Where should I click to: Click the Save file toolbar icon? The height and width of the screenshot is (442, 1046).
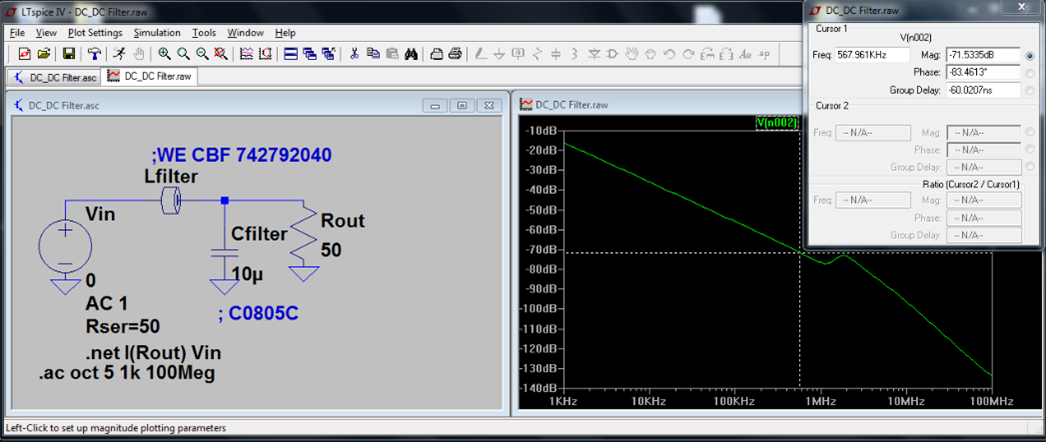[69, 53]
